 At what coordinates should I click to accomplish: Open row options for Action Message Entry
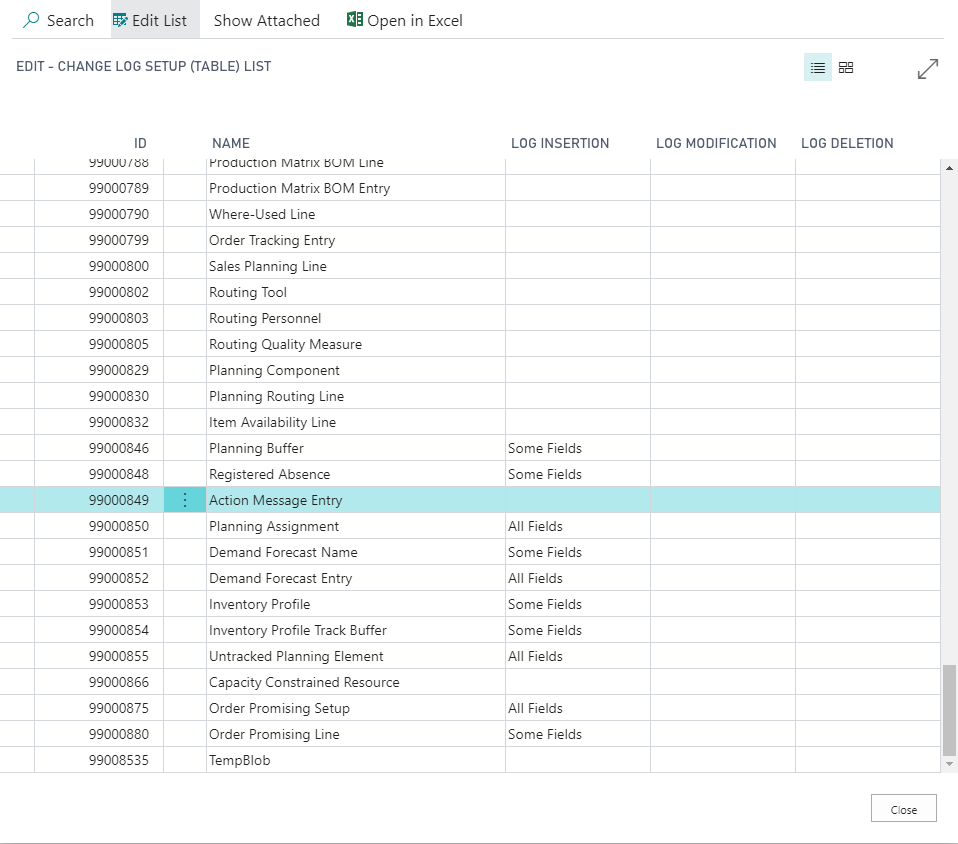coord(185,500)
